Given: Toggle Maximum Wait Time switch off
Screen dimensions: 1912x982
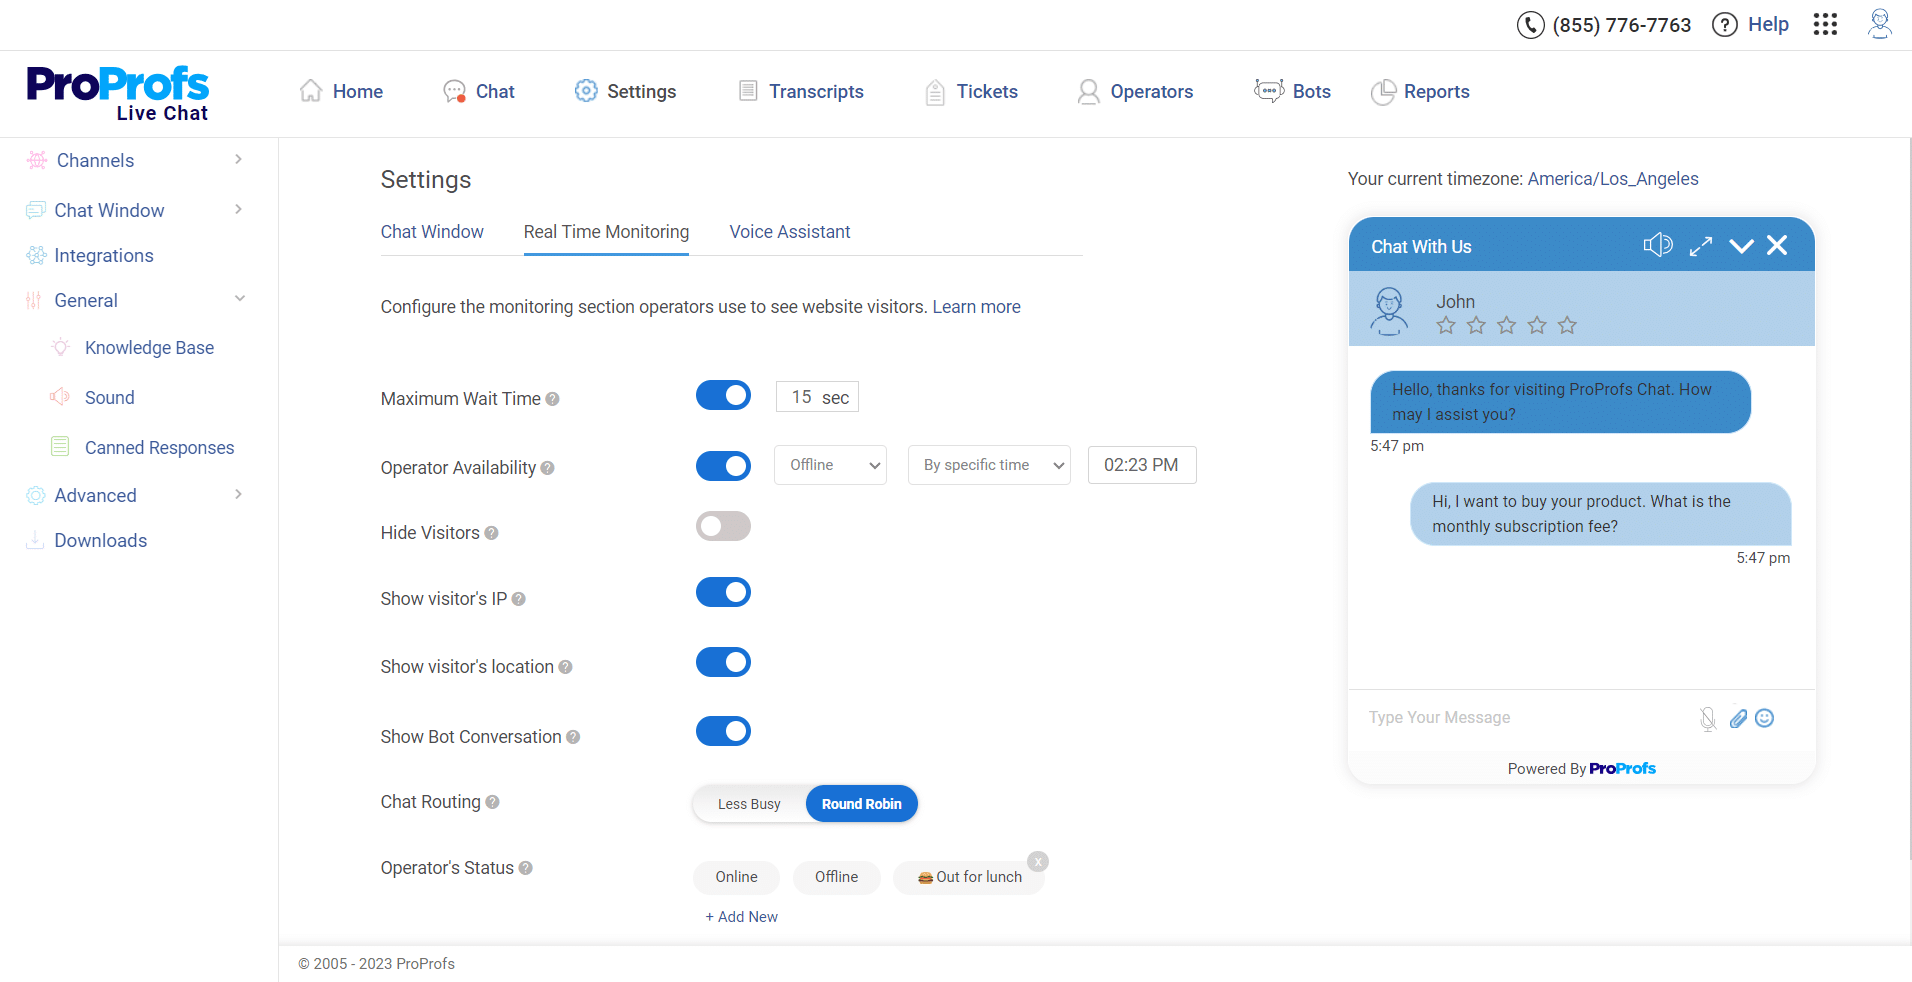Looking at the screenshot, I should [723, 395].
